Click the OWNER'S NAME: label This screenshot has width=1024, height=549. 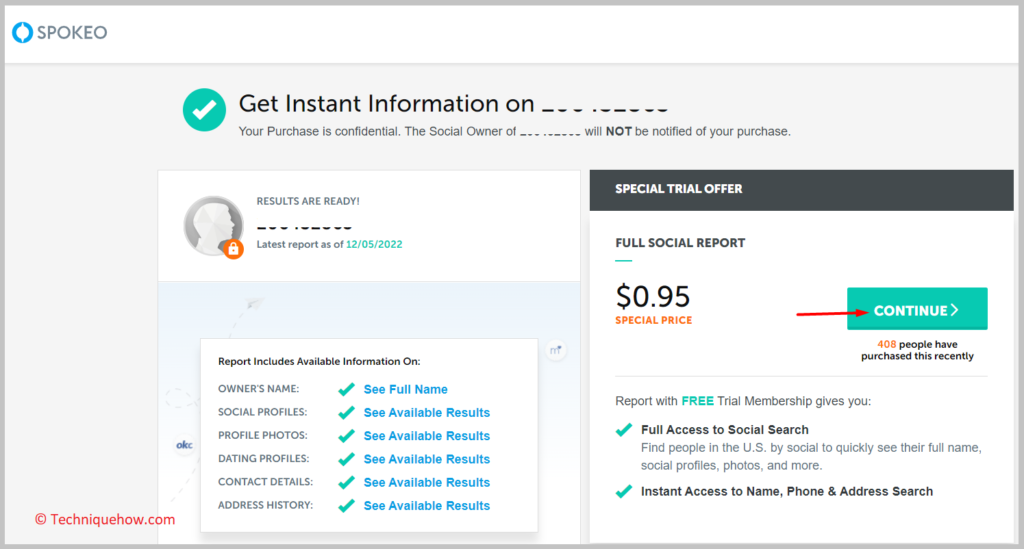(x=259, y=389)
